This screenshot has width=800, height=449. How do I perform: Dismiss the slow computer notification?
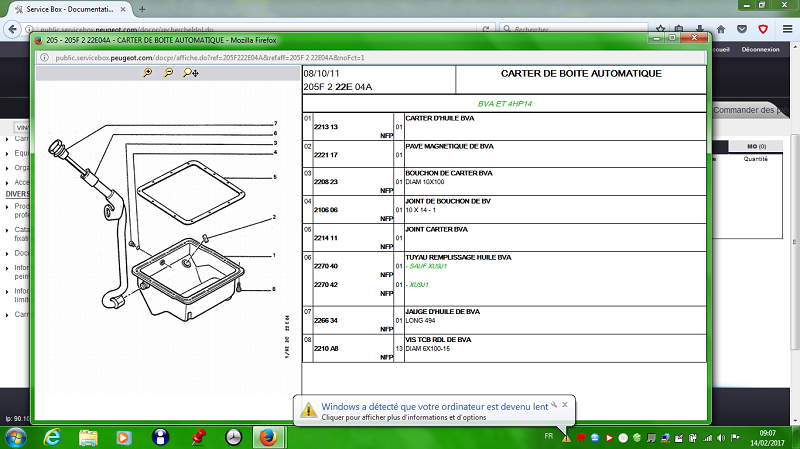(565, 405)
